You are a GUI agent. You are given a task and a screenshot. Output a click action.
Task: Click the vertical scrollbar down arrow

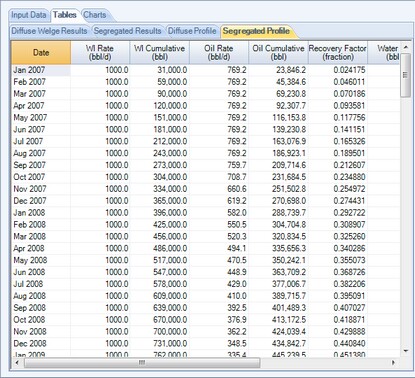[406, 351]
